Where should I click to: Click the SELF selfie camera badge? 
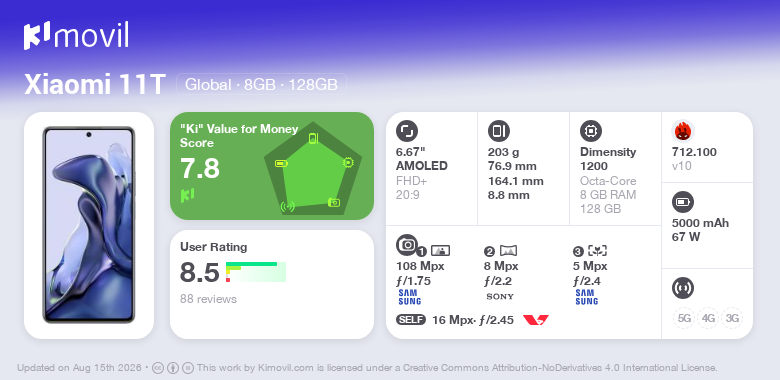[x=411, y=319]
